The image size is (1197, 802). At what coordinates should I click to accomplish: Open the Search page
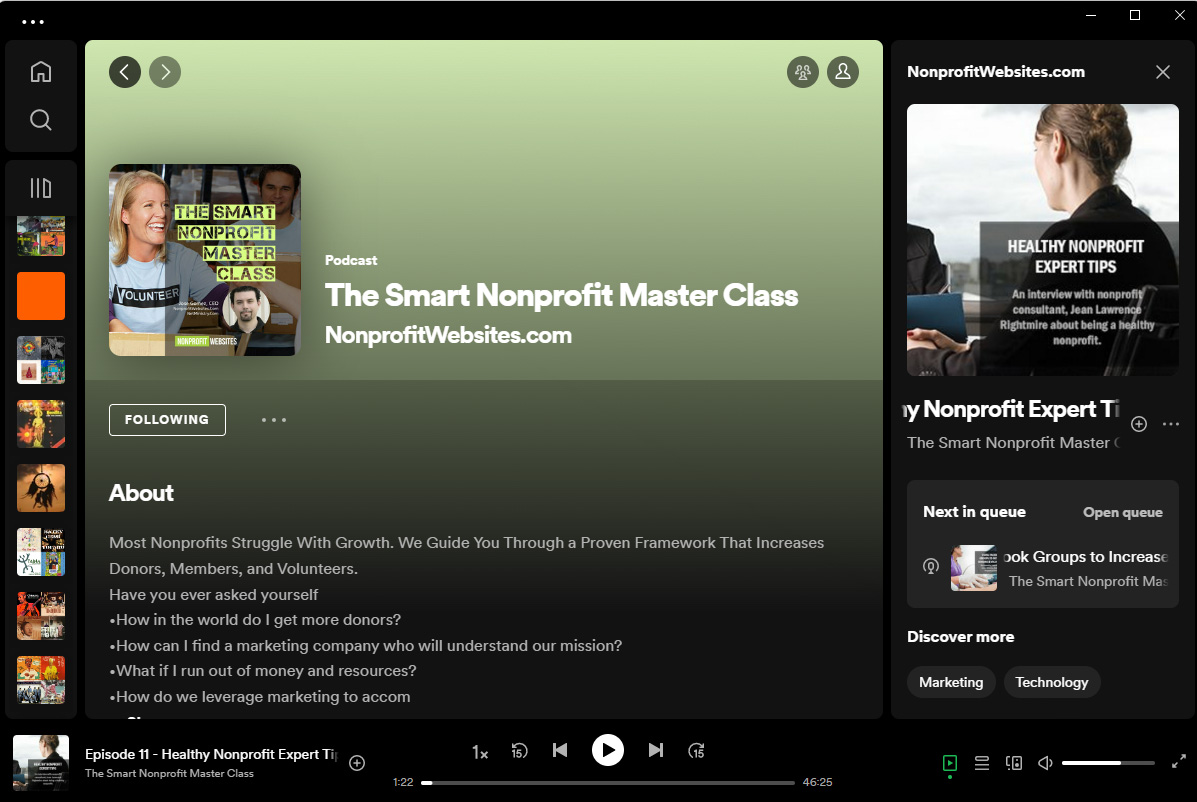pyautogui.click(x=40, y=120)
